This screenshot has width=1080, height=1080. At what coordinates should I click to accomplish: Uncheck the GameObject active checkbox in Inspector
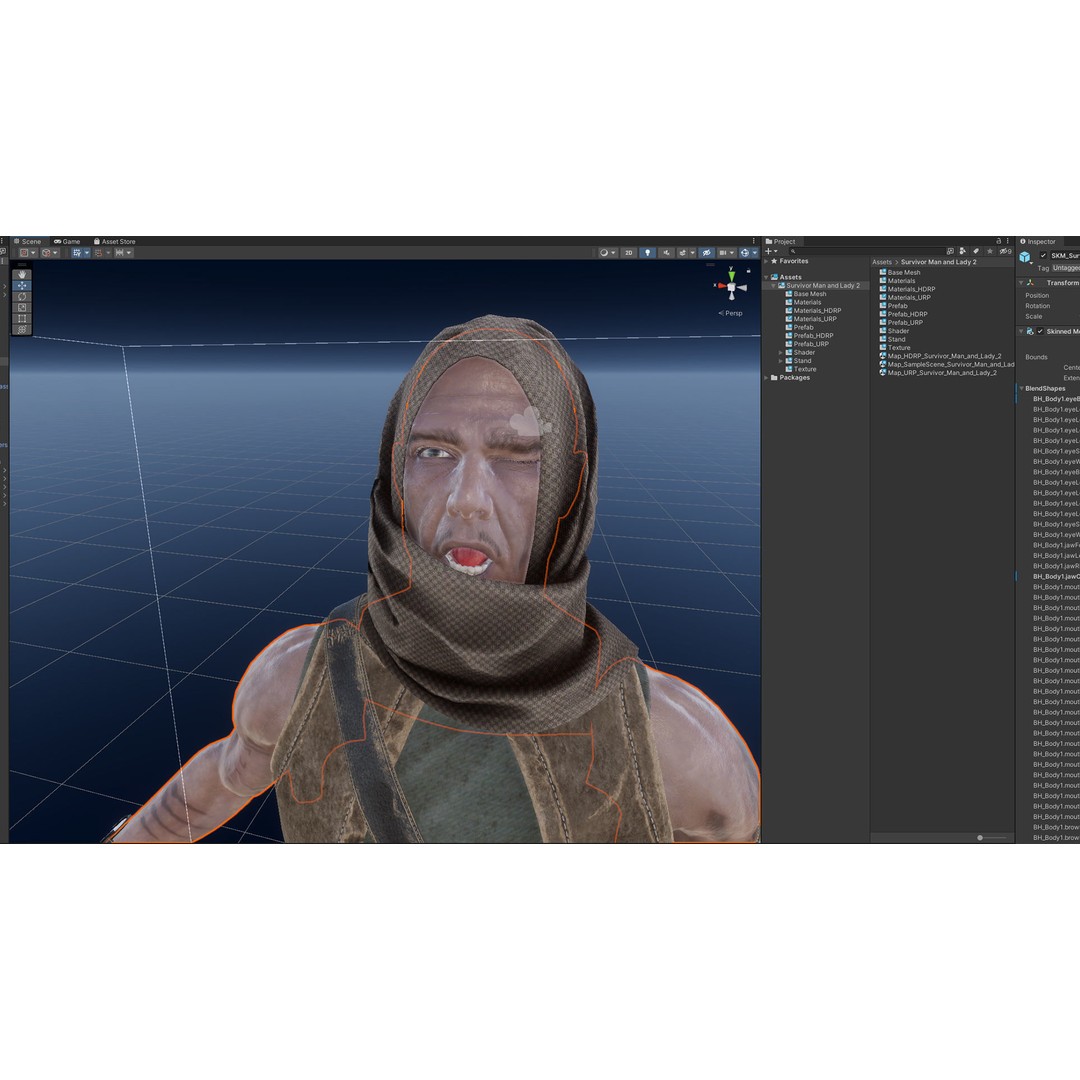pos(1043,255)
